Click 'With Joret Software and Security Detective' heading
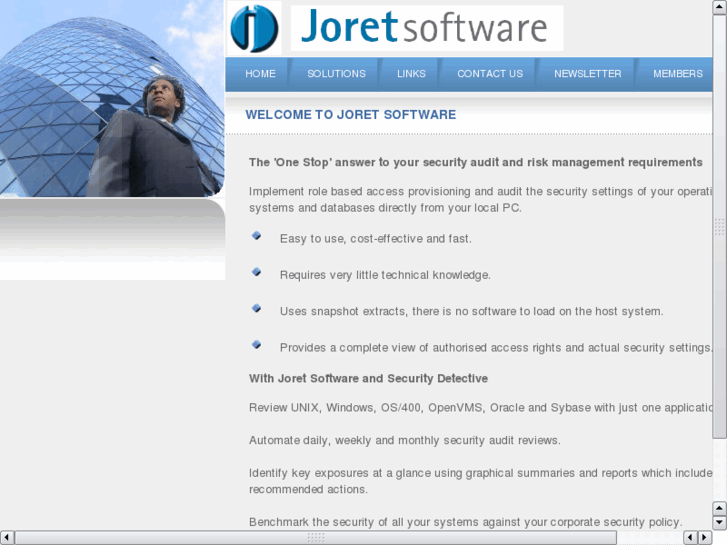727x545 pixels. (368, 378)
